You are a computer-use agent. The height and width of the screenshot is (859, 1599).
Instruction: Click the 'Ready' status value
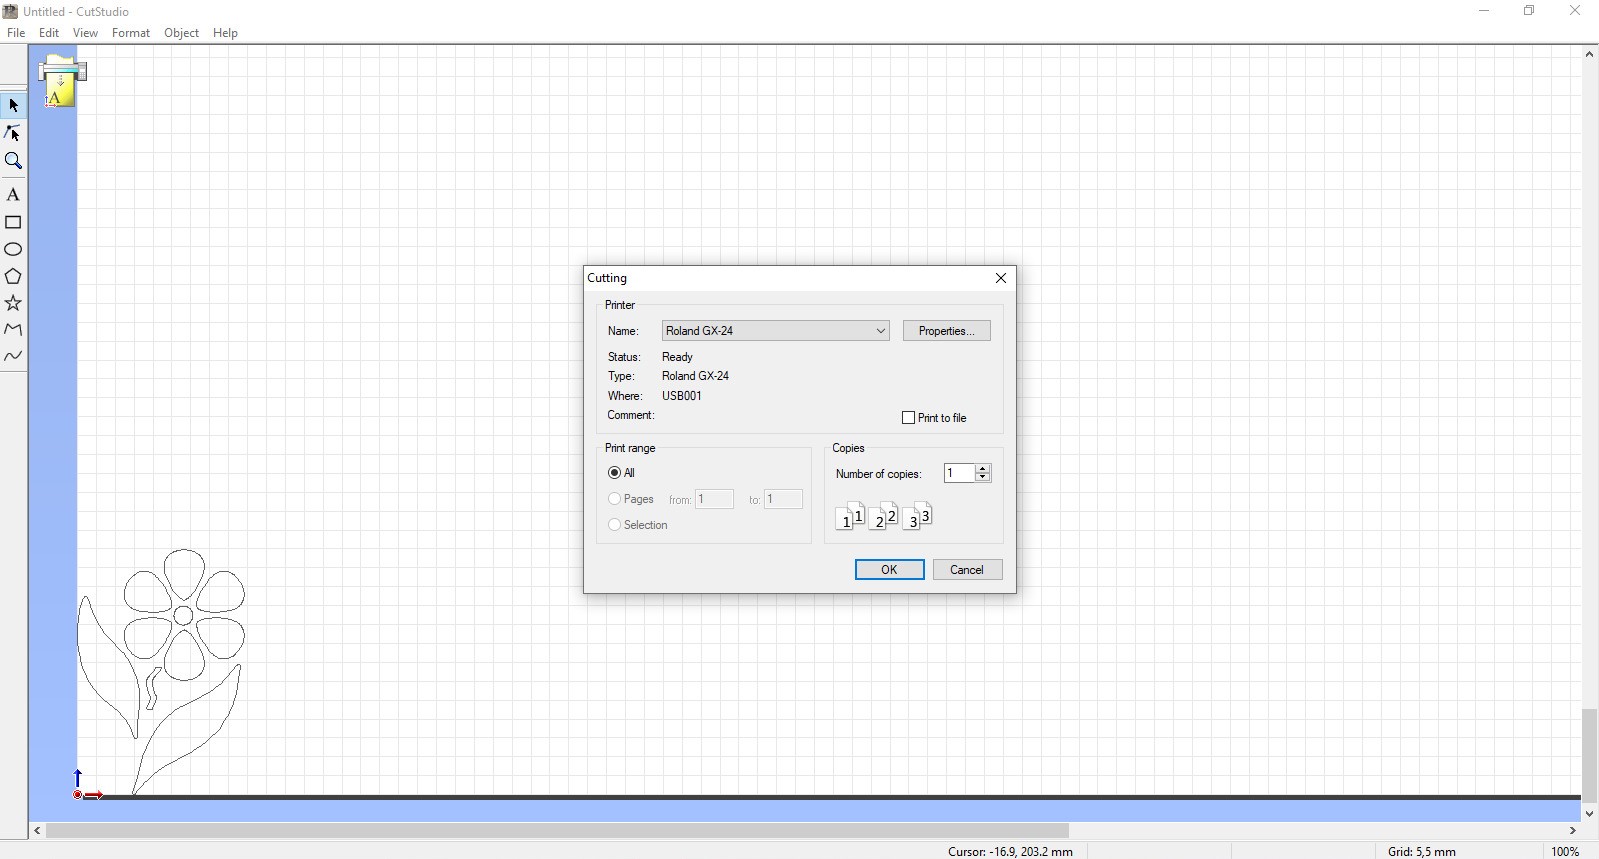pyautogui.click(x=677, y=357)
